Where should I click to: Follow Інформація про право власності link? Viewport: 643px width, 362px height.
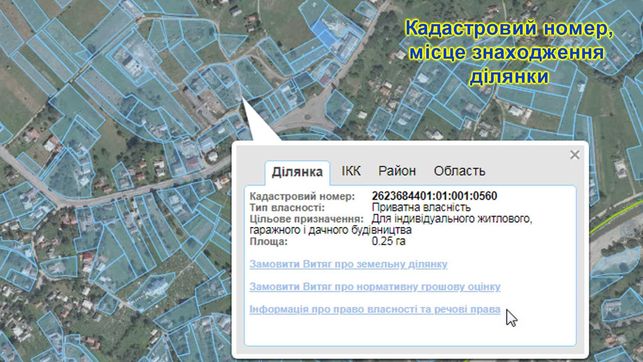point(375,309)
